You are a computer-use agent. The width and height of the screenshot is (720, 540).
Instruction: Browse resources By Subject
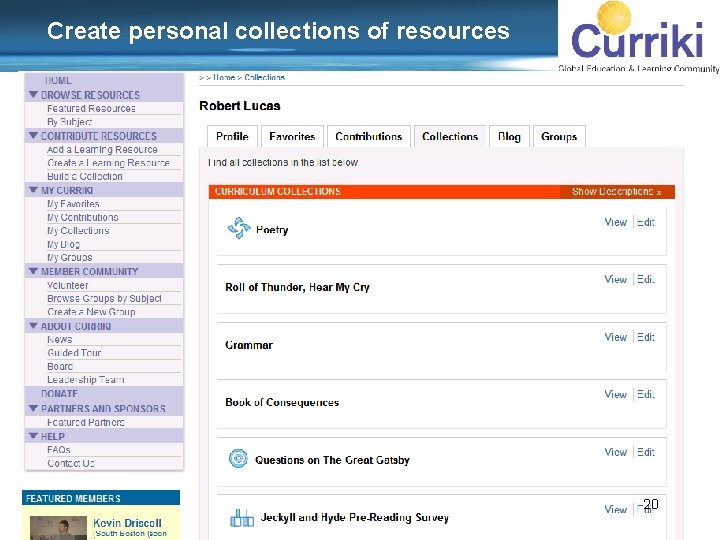69,122
